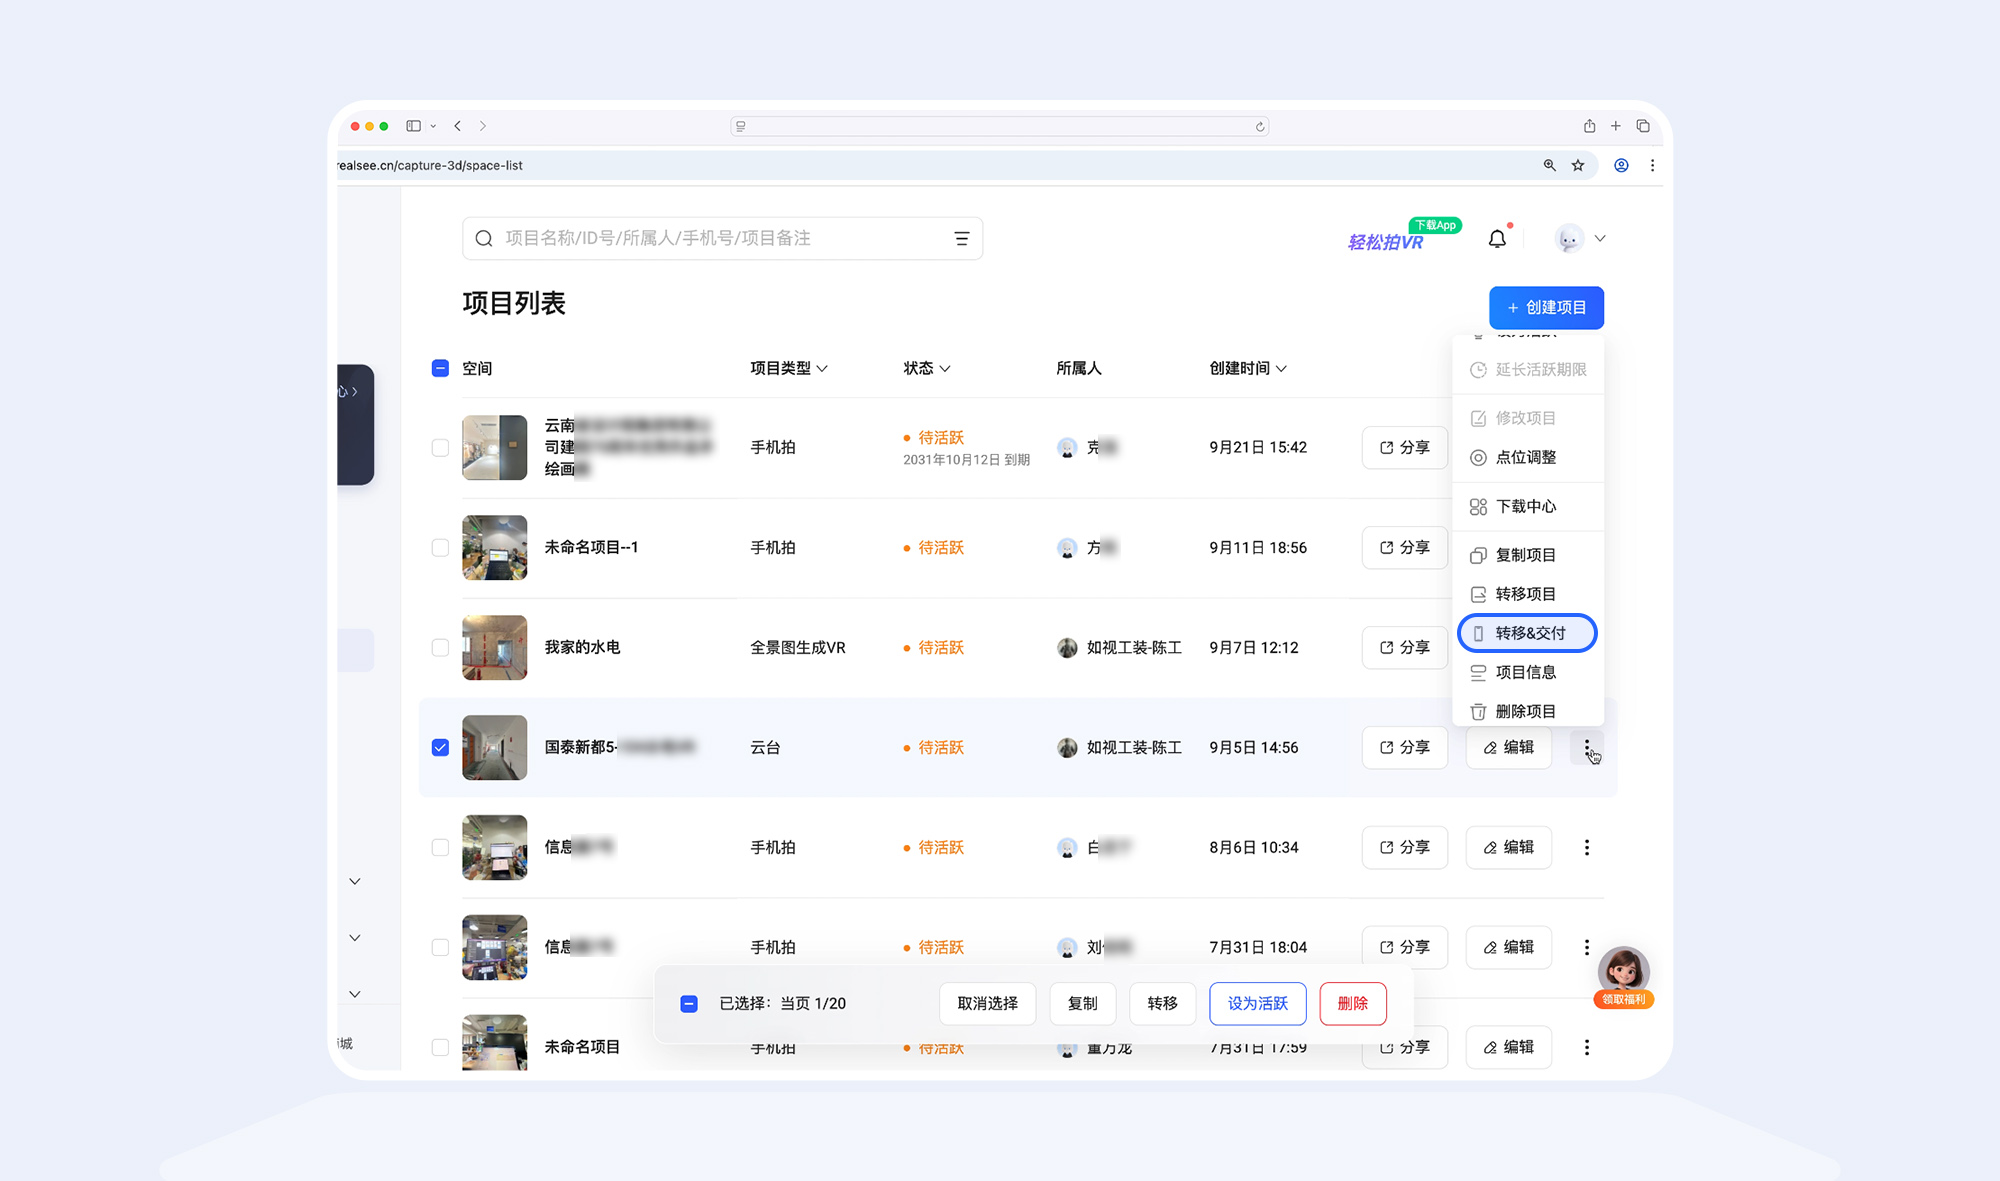Open new tab with plus icon

(1616, 126)
